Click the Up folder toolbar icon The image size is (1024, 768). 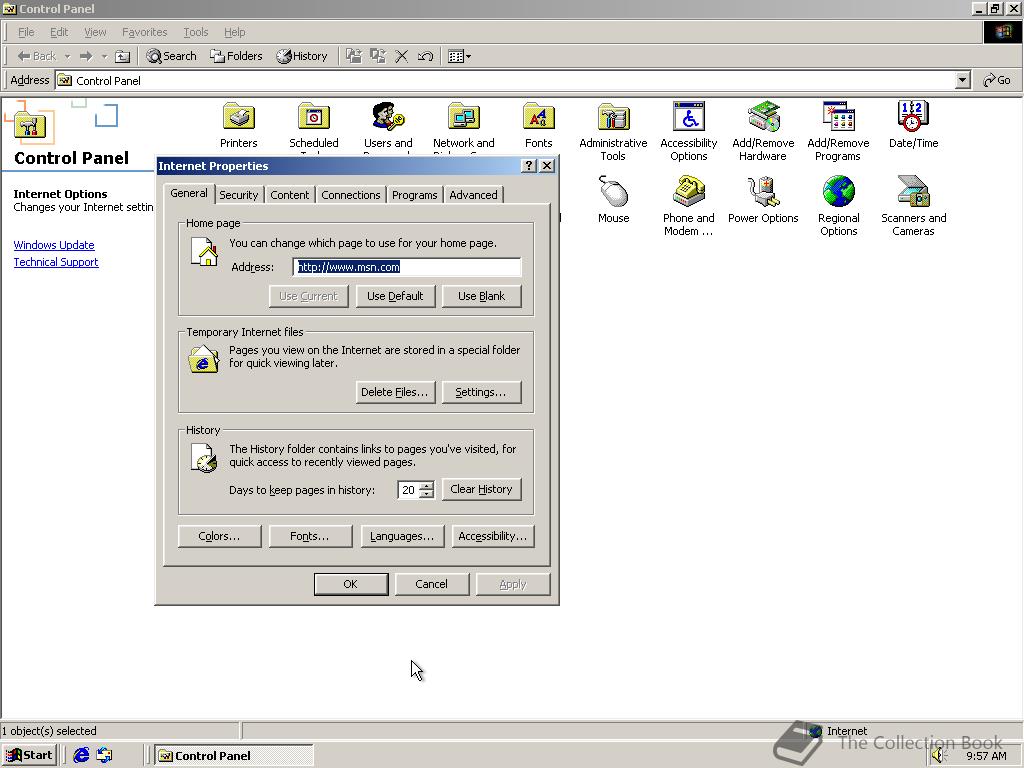(x=122, y=56)
